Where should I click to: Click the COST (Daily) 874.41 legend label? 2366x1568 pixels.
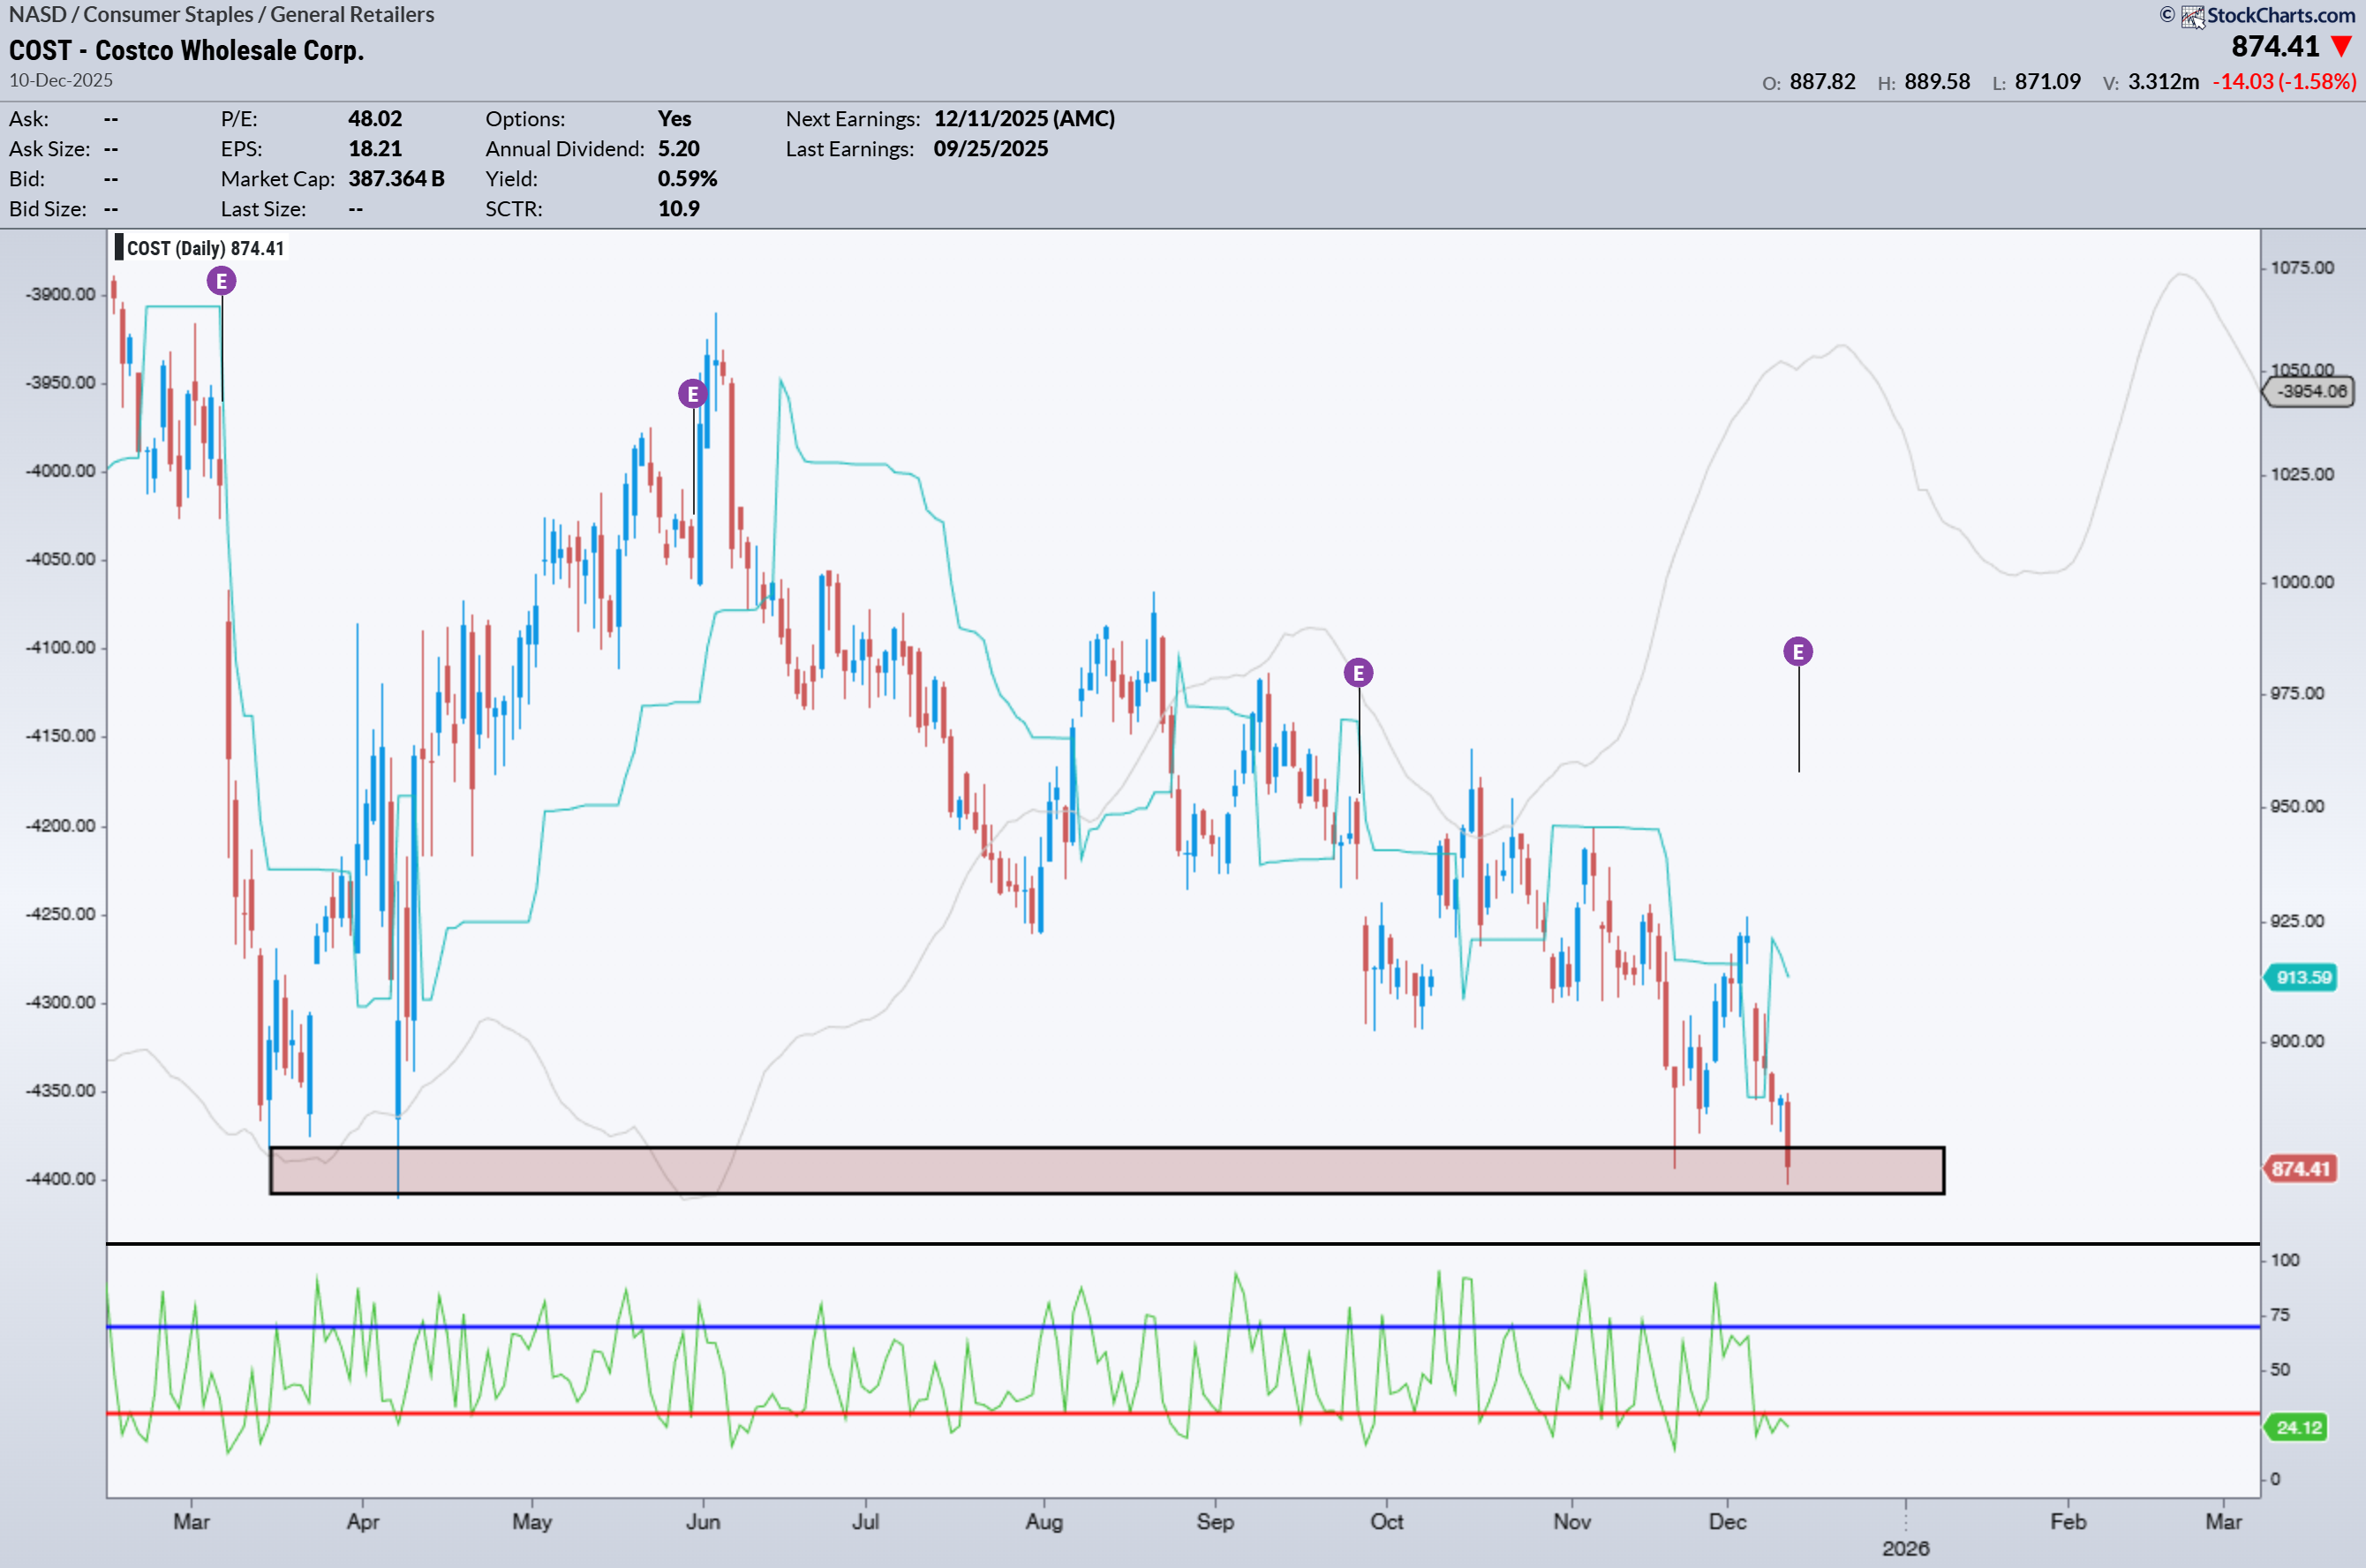tap(205, 248)
